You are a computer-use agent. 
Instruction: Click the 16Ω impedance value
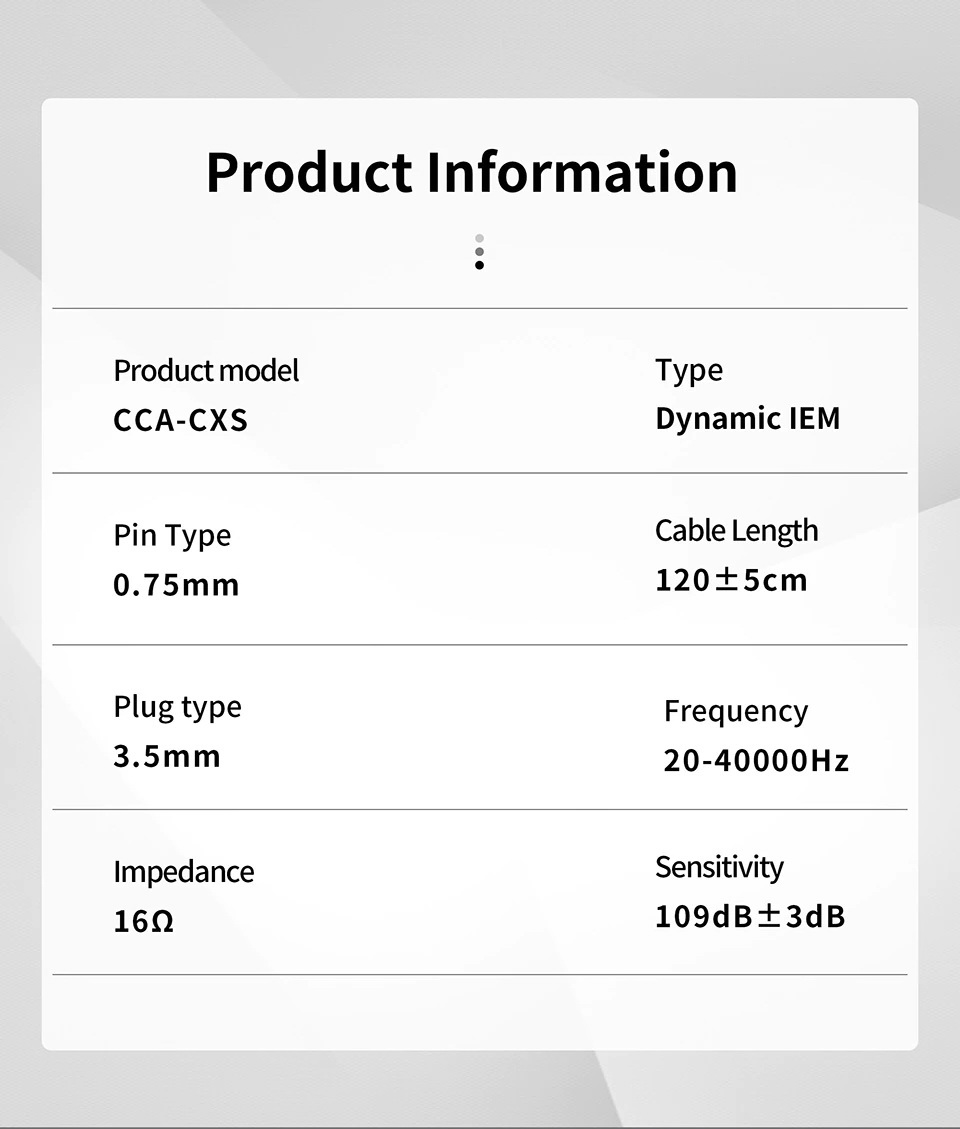point(144,921)
